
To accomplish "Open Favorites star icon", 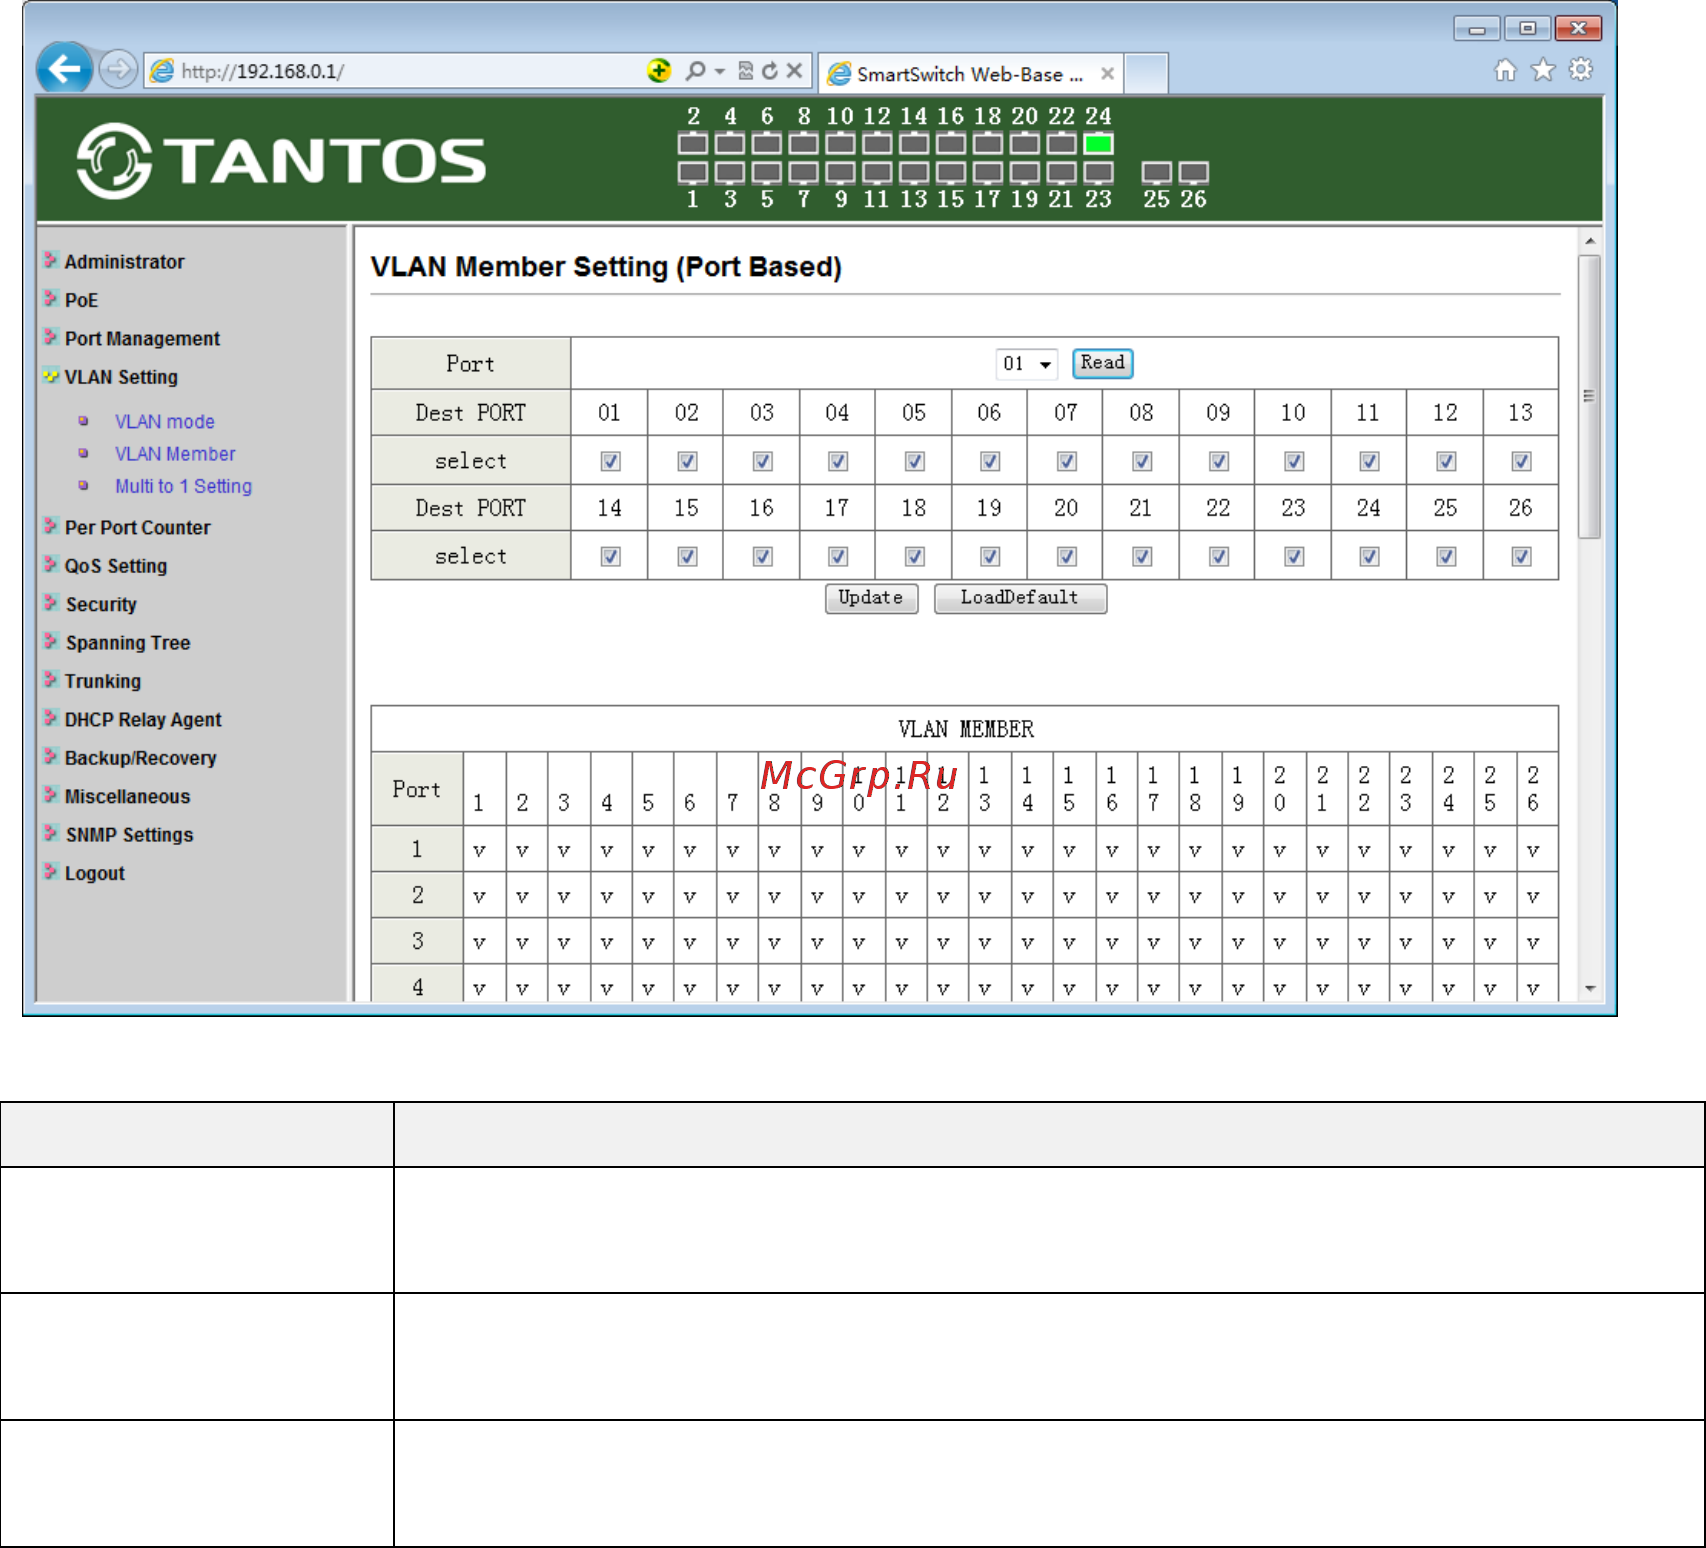I will [x=1543, y=70].
